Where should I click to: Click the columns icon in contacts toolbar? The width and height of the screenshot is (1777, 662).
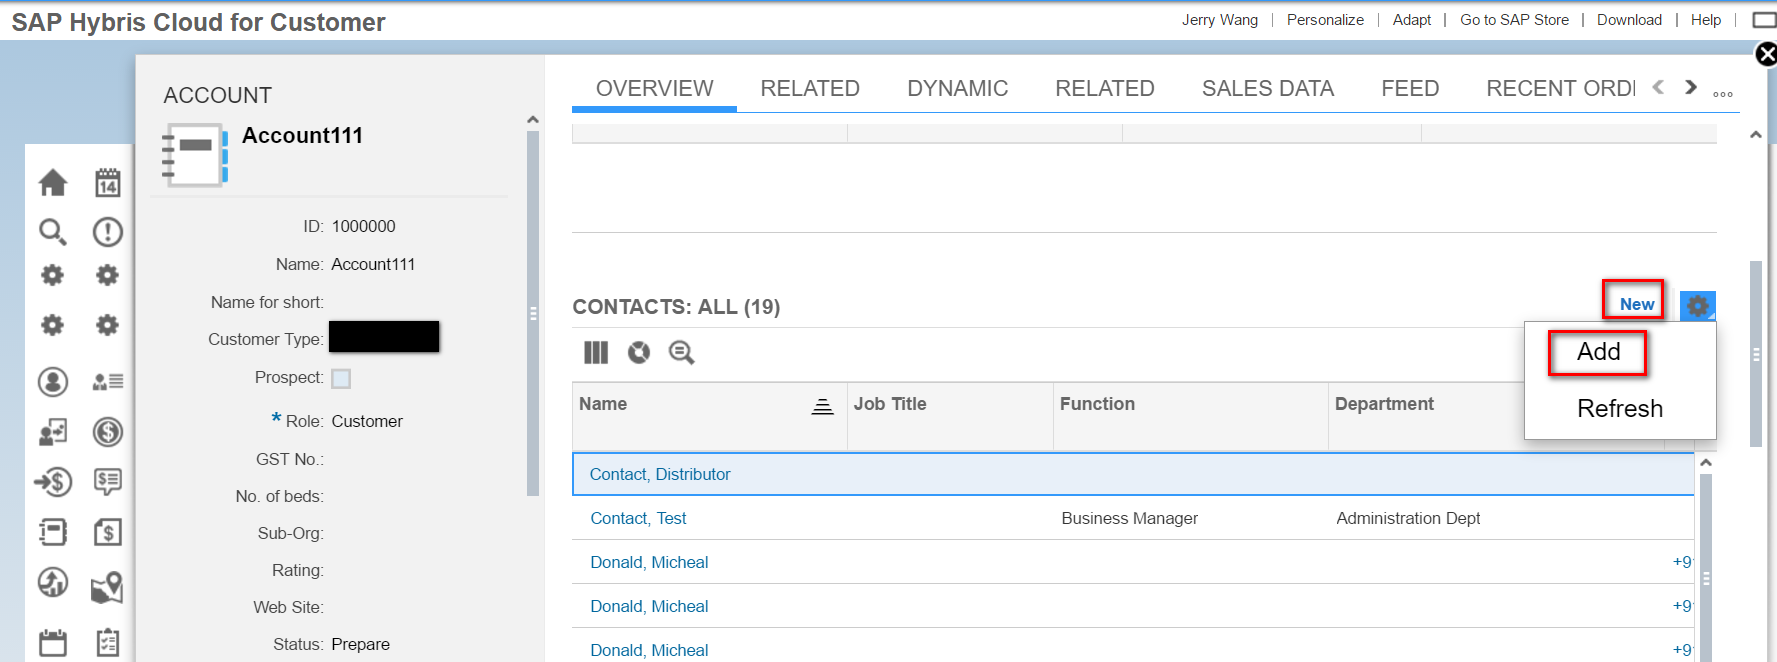tap(596, 352)
